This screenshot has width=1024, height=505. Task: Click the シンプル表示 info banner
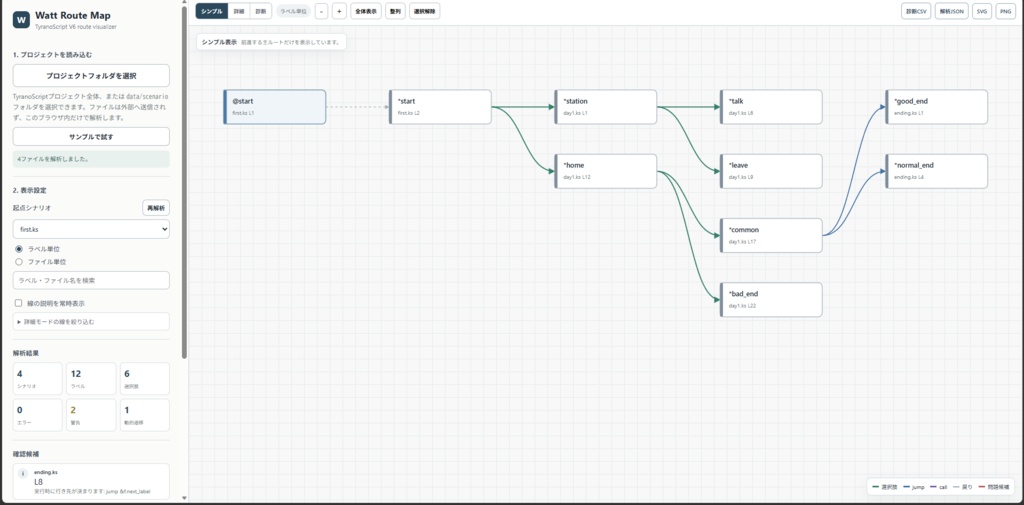(x=271, y=42)
